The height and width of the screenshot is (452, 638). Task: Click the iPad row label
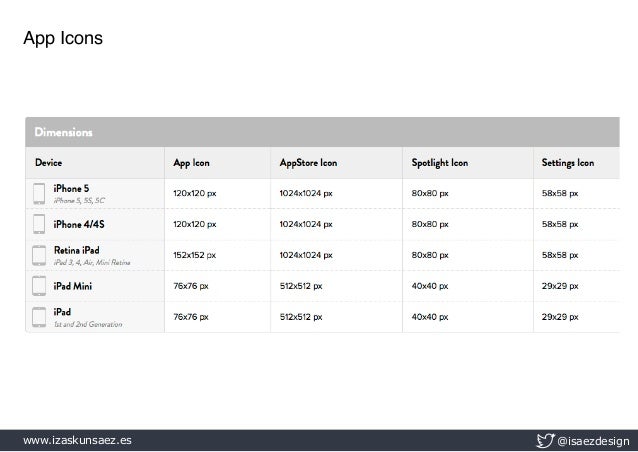pos(62,312)
